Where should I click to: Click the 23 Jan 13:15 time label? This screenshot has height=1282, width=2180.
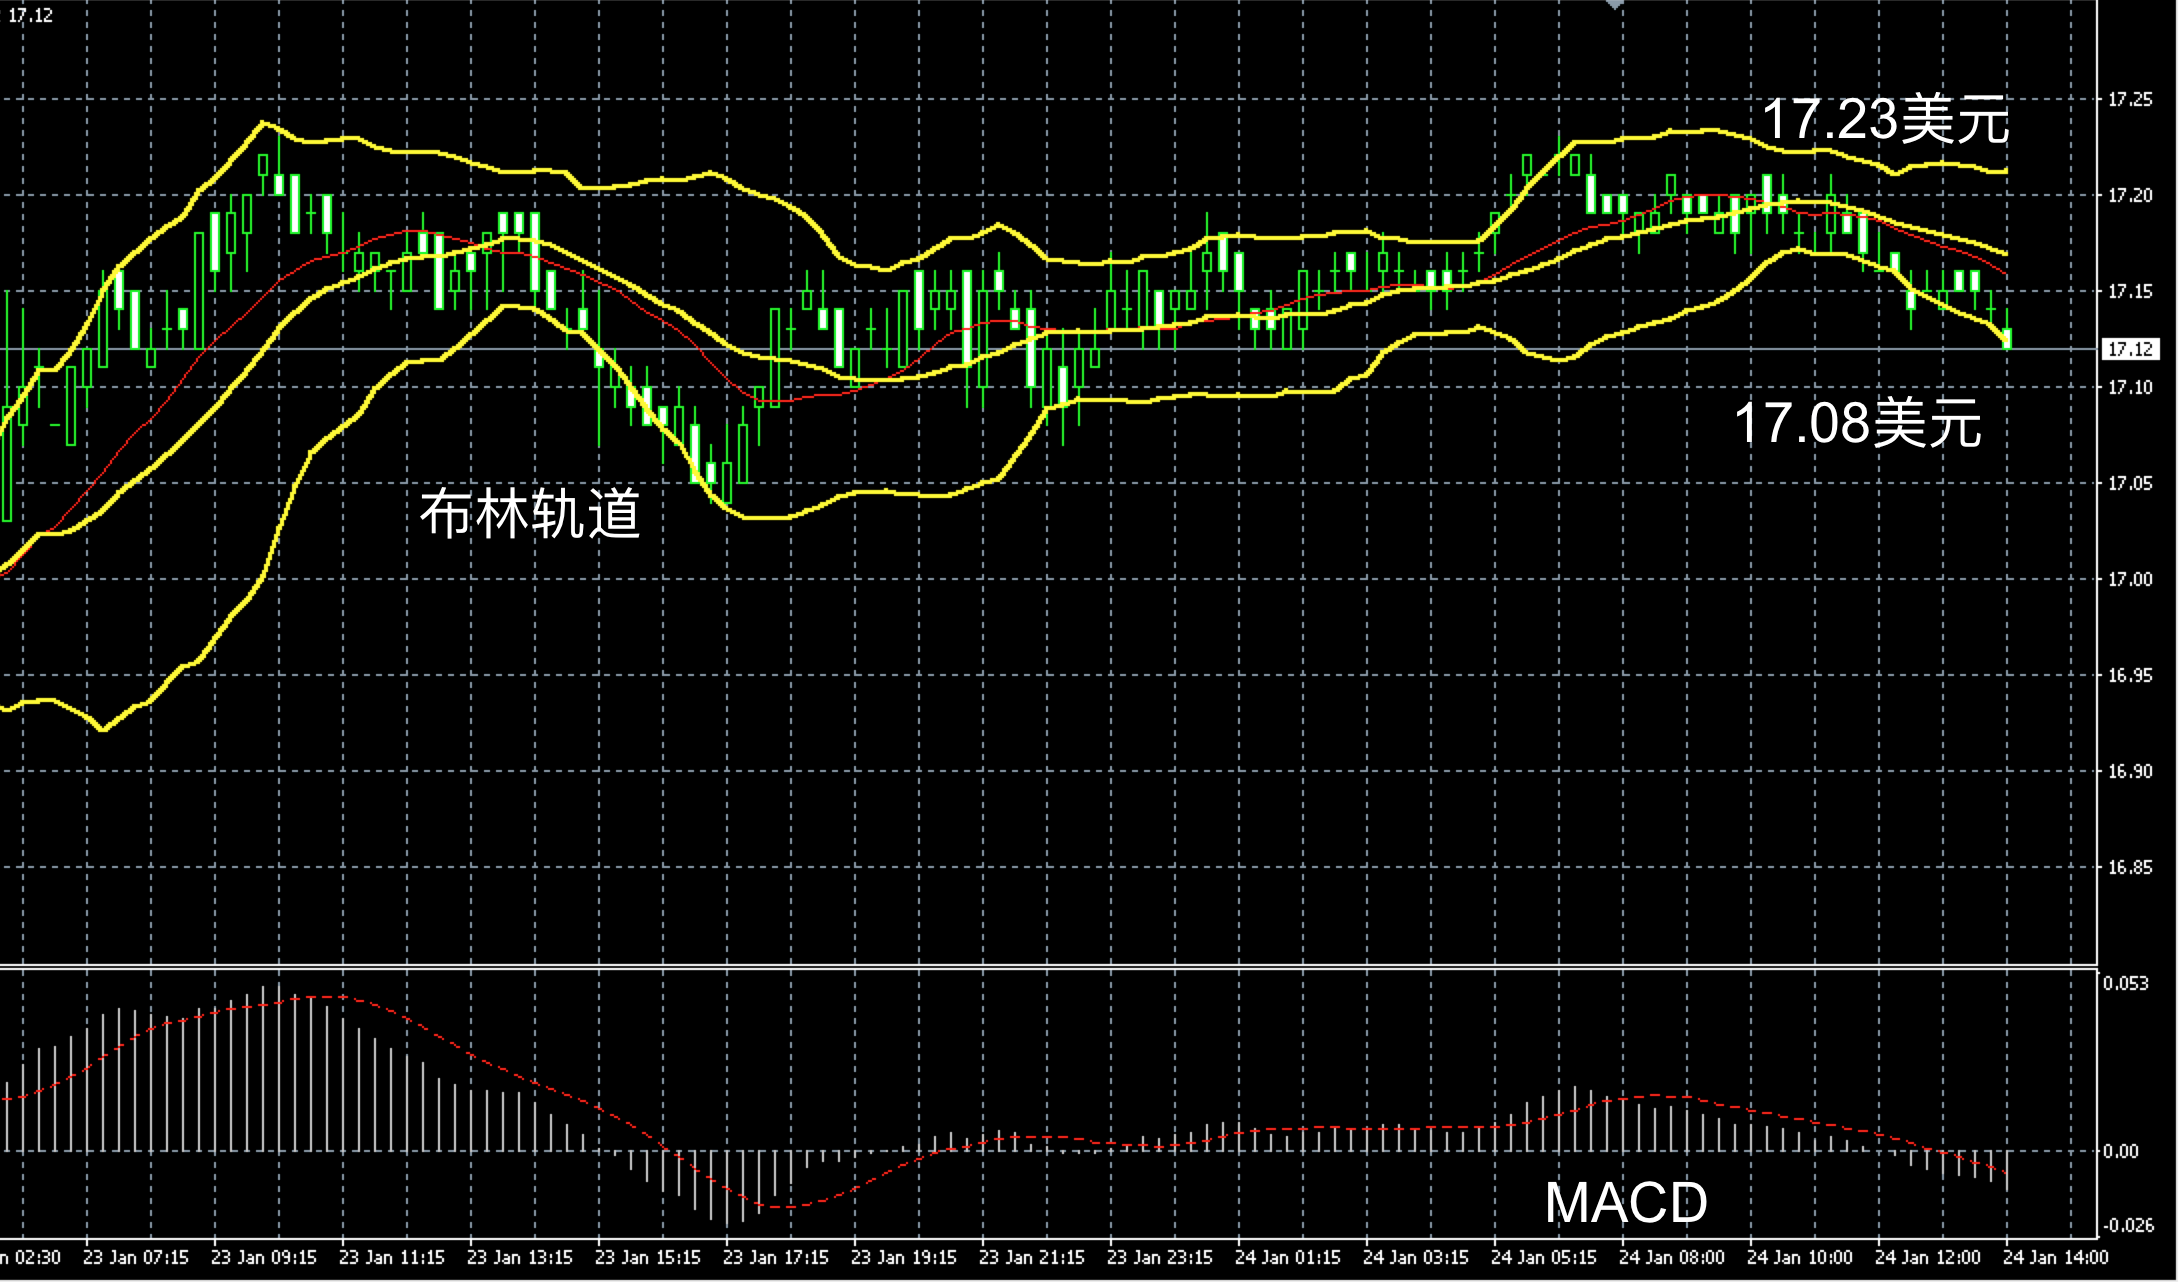tap(519, 1257)
